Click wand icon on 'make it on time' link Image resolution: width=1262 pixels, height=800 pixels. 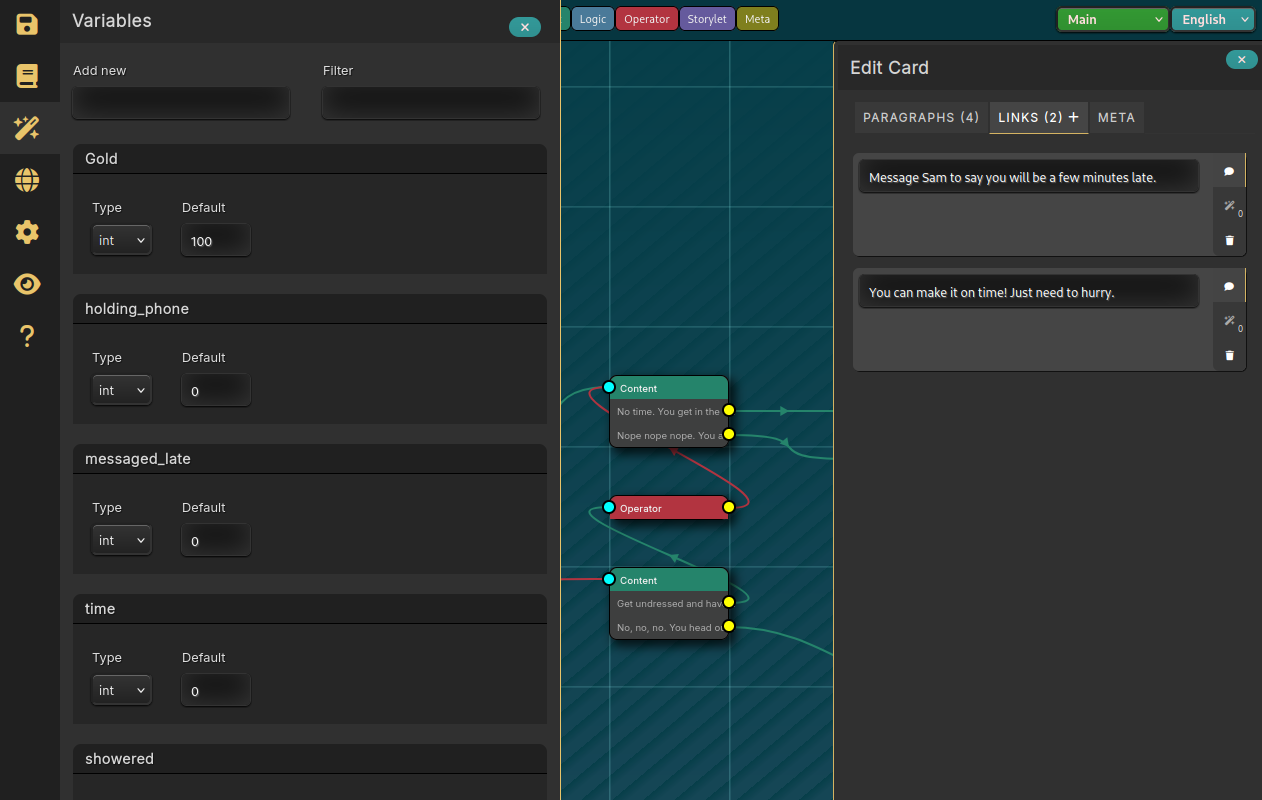(x=1229, y=321)
